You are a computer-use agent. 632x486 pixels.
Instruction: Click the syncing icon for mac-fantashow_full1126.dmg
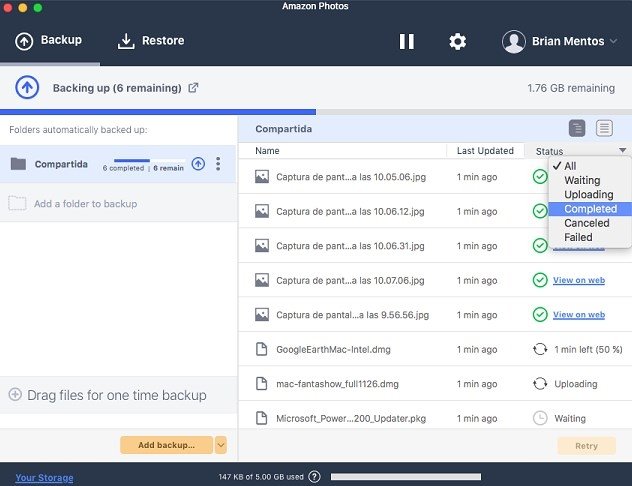tap(540, 383)
